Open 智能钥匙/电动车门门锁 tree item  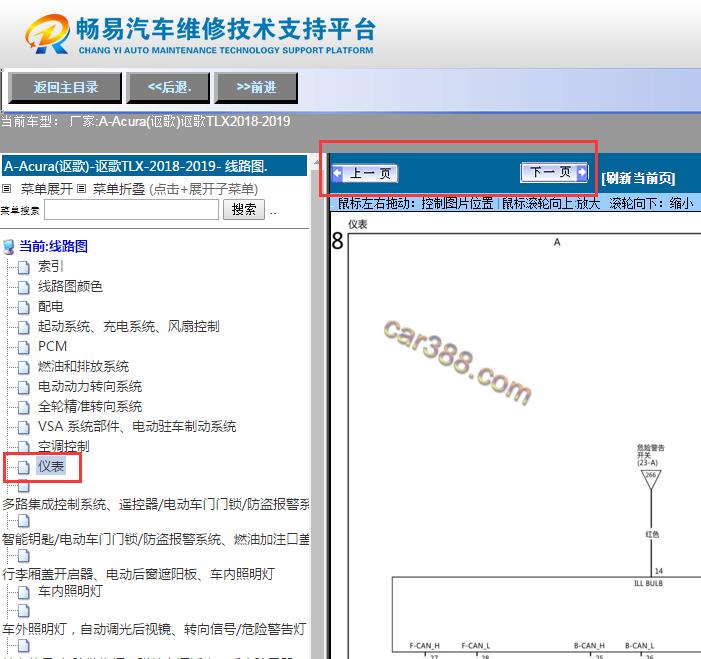156,539
